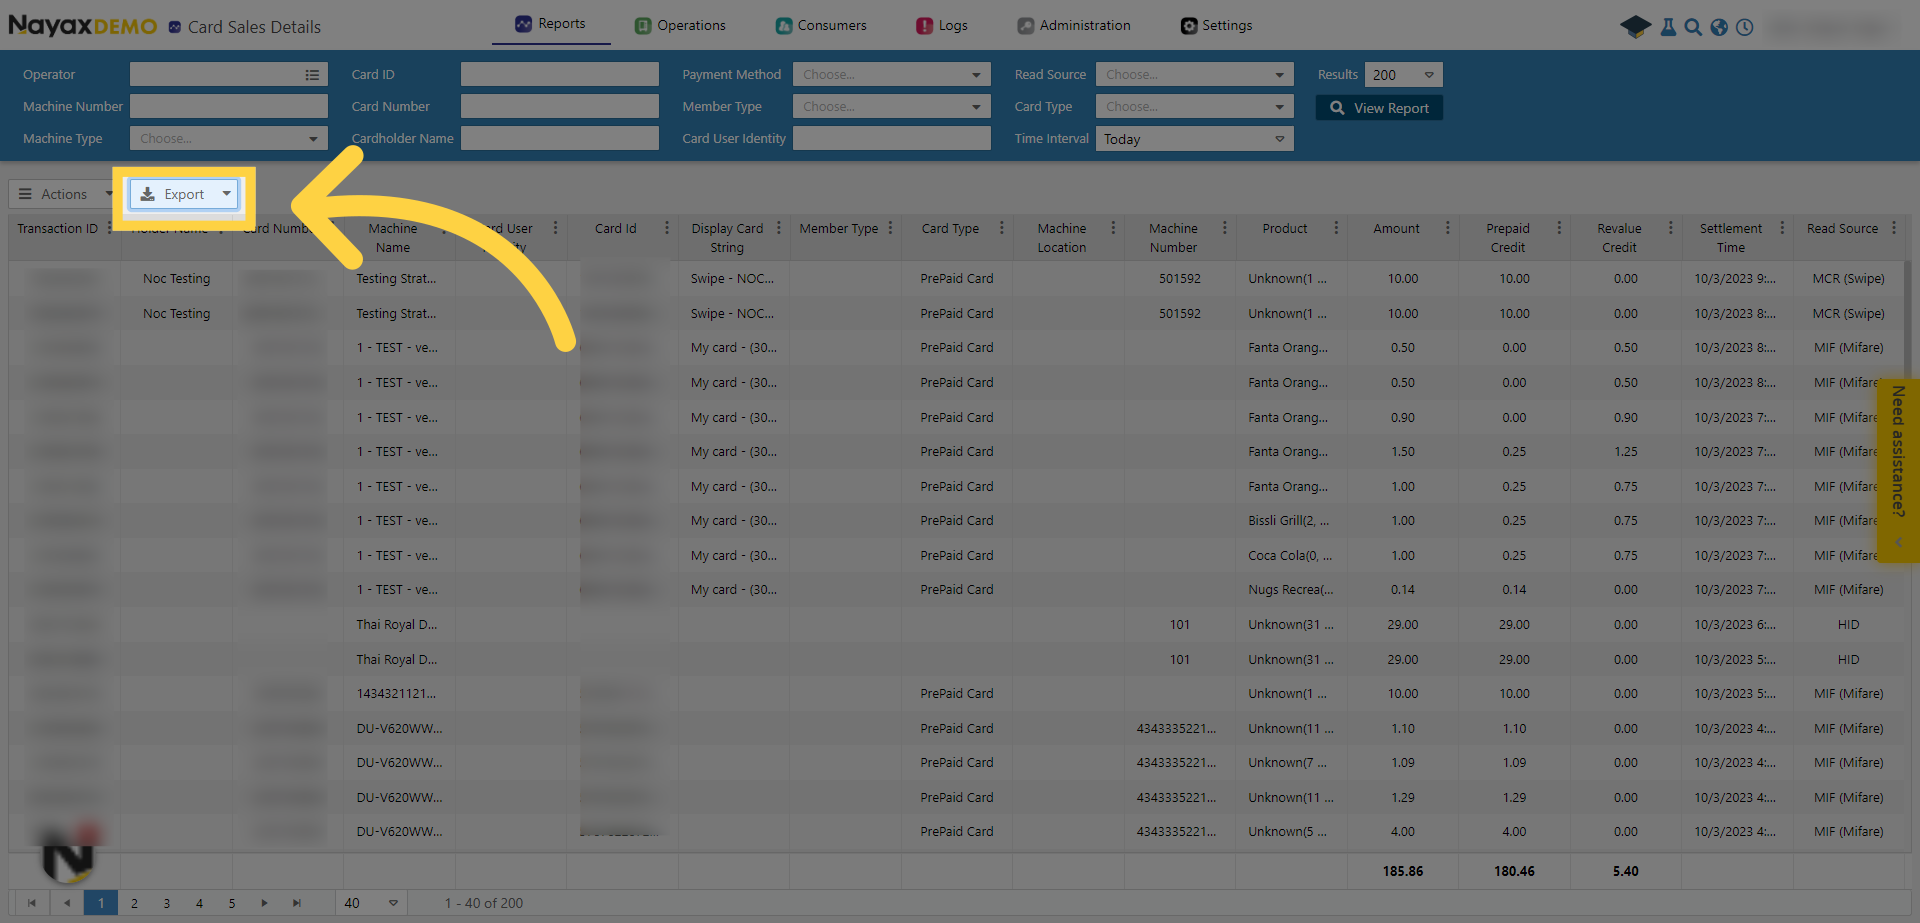
Task: Focus the Card Number input field
Action: pos(560,107)
